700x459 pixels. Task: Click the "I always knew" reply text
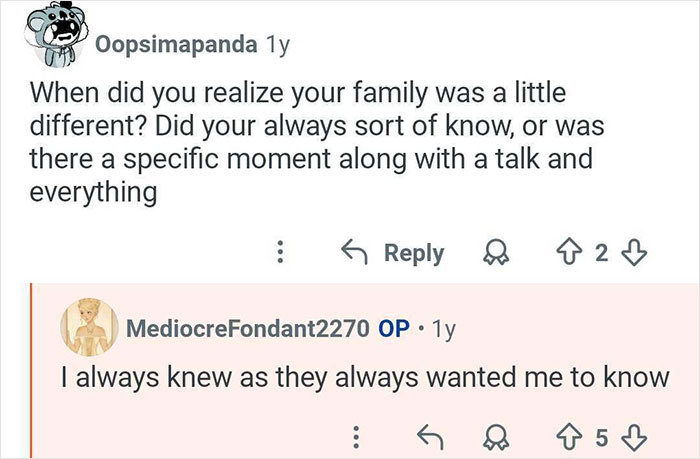tap(364, 378)
